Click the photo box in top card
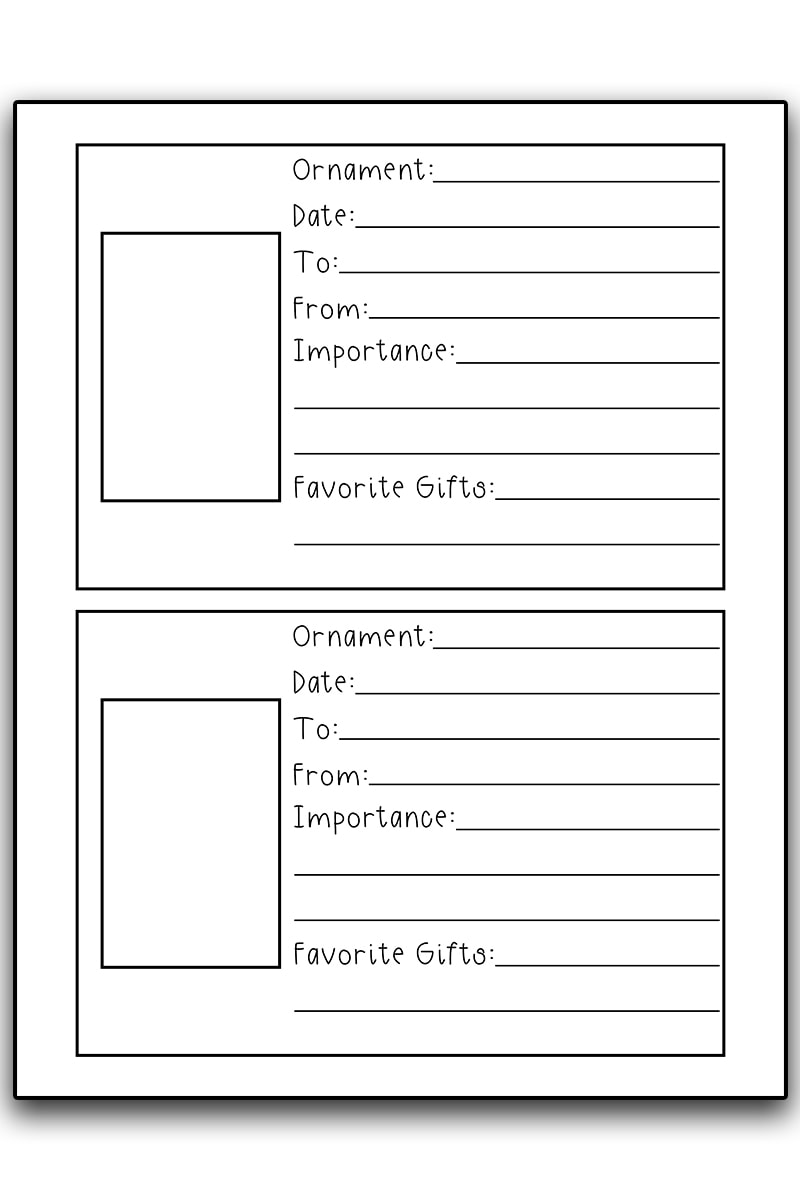 pos(190,367)
